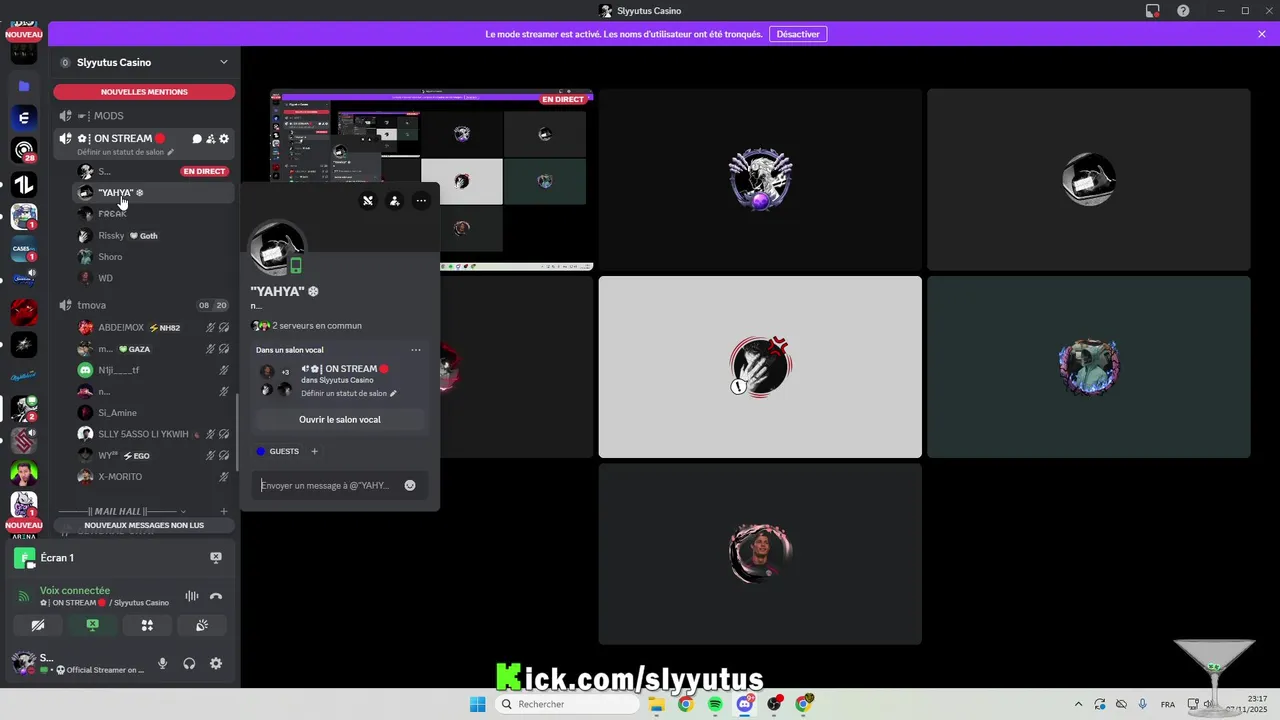Click create channel plus by MAIL HALL
Viewport: 1280px width, 720px height.
pos(224,511)
